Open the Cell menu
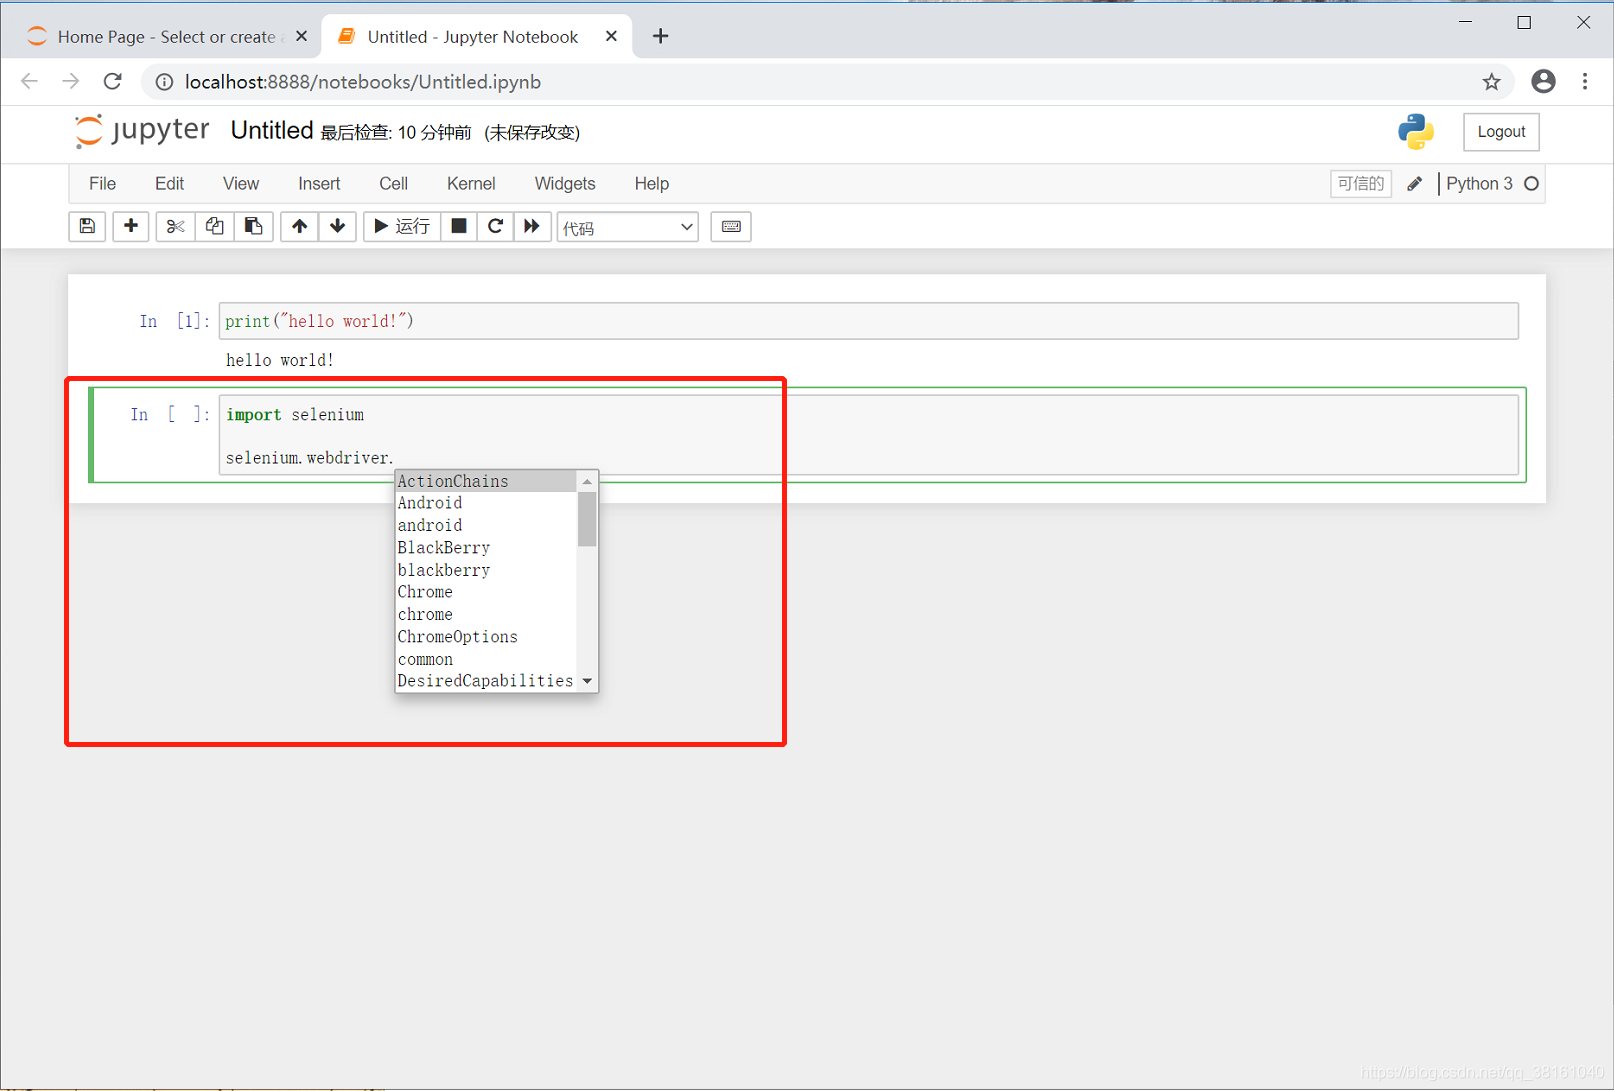This screenshot has width=1614, height=1091. (393, 183)
